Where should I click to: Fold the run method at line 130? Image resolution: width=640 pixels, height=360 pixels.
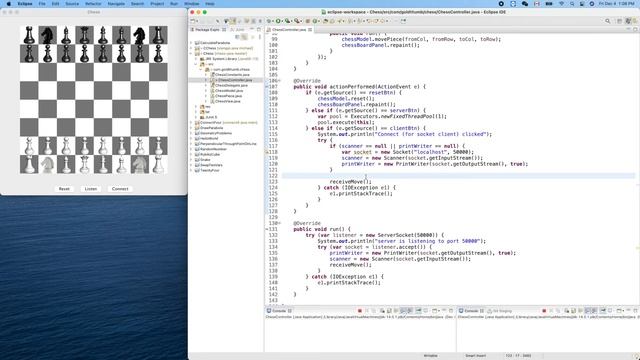coord(279,223)
